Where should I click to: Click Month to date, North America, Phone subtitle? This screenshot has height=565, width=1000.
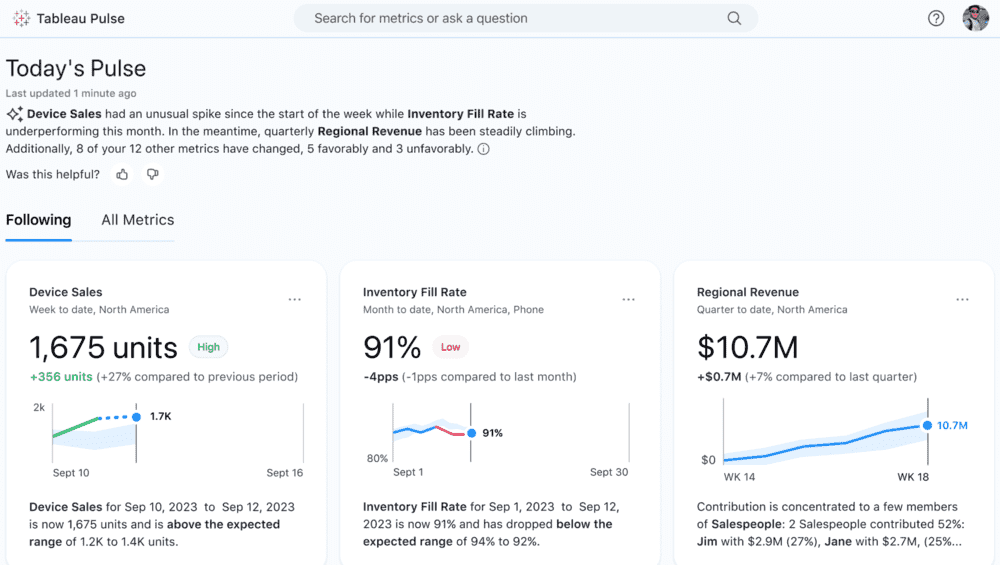[x=453, y=310]
